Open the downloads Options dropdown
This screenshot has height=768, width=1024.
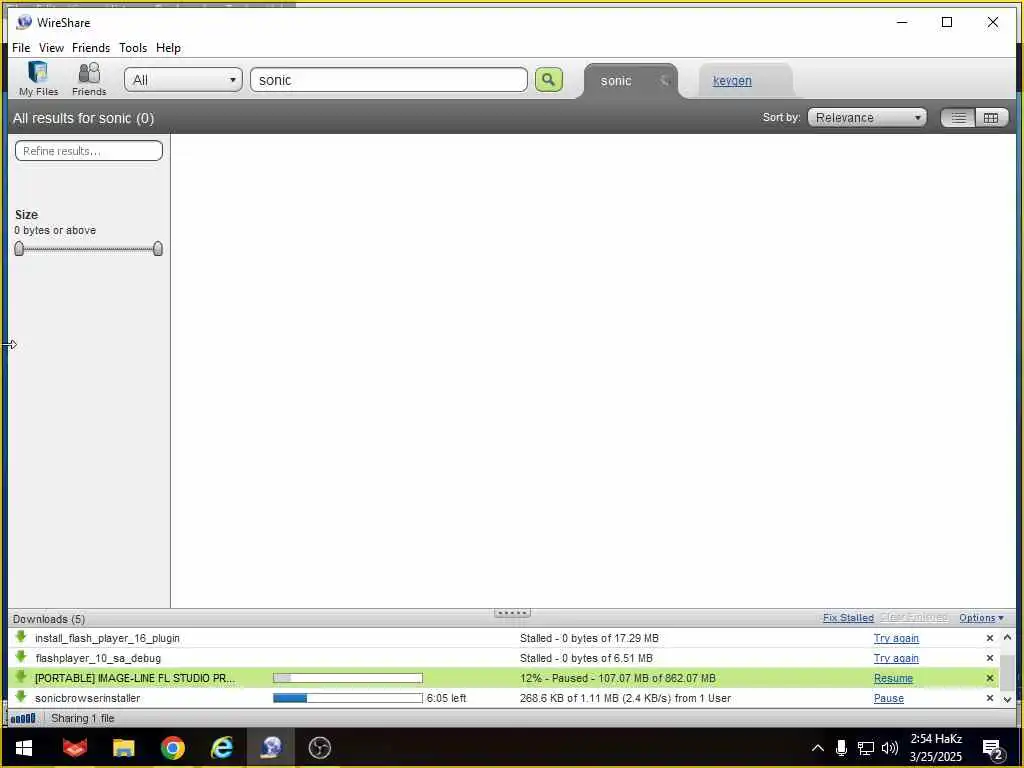pyautogui.click(x=981, y=618)
